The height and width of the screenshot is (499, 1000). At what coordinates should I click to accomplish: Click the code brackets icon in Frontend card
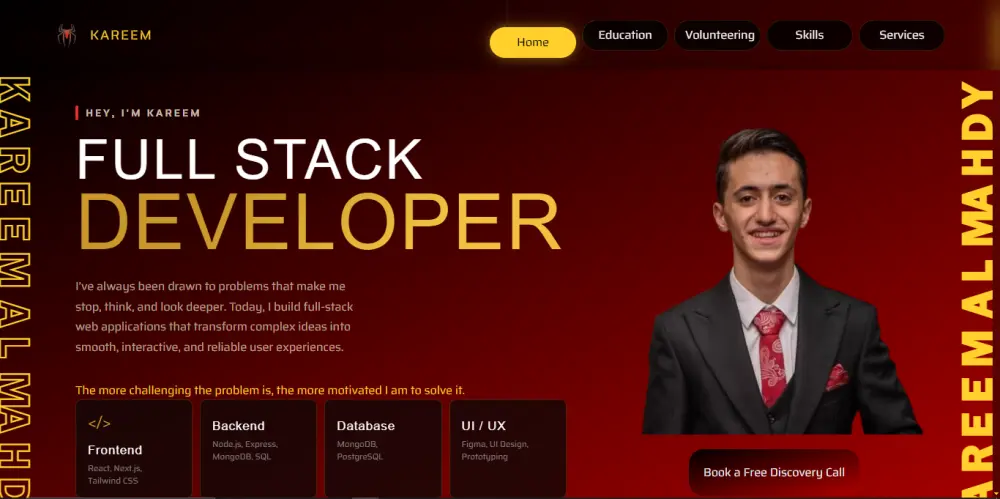pos(99,423)
